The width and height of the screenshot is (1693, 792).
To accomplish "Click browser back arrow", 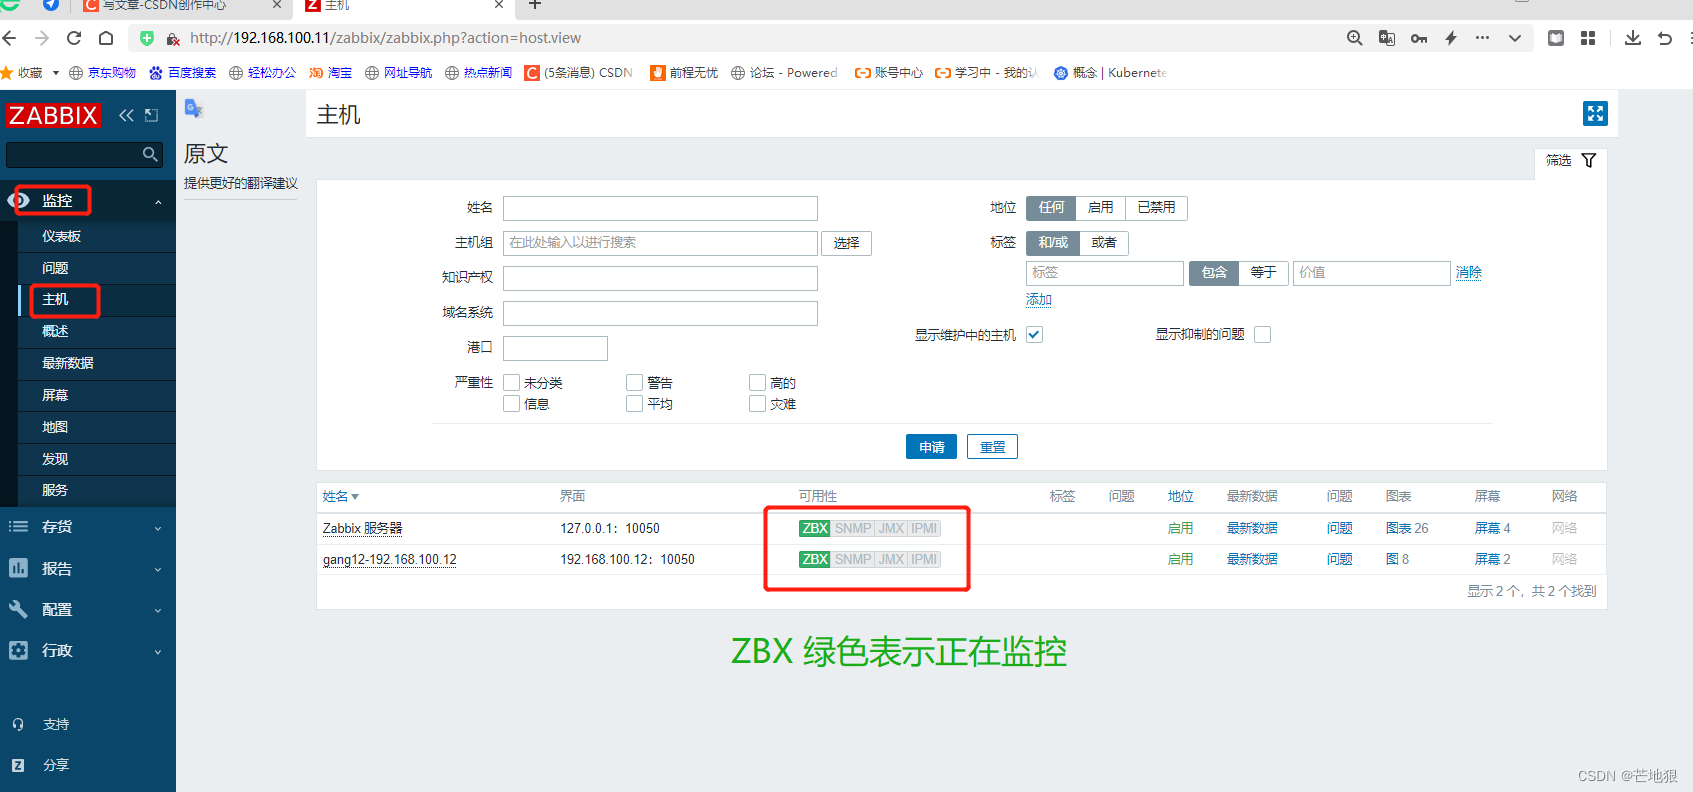I will tap(10, 38).
